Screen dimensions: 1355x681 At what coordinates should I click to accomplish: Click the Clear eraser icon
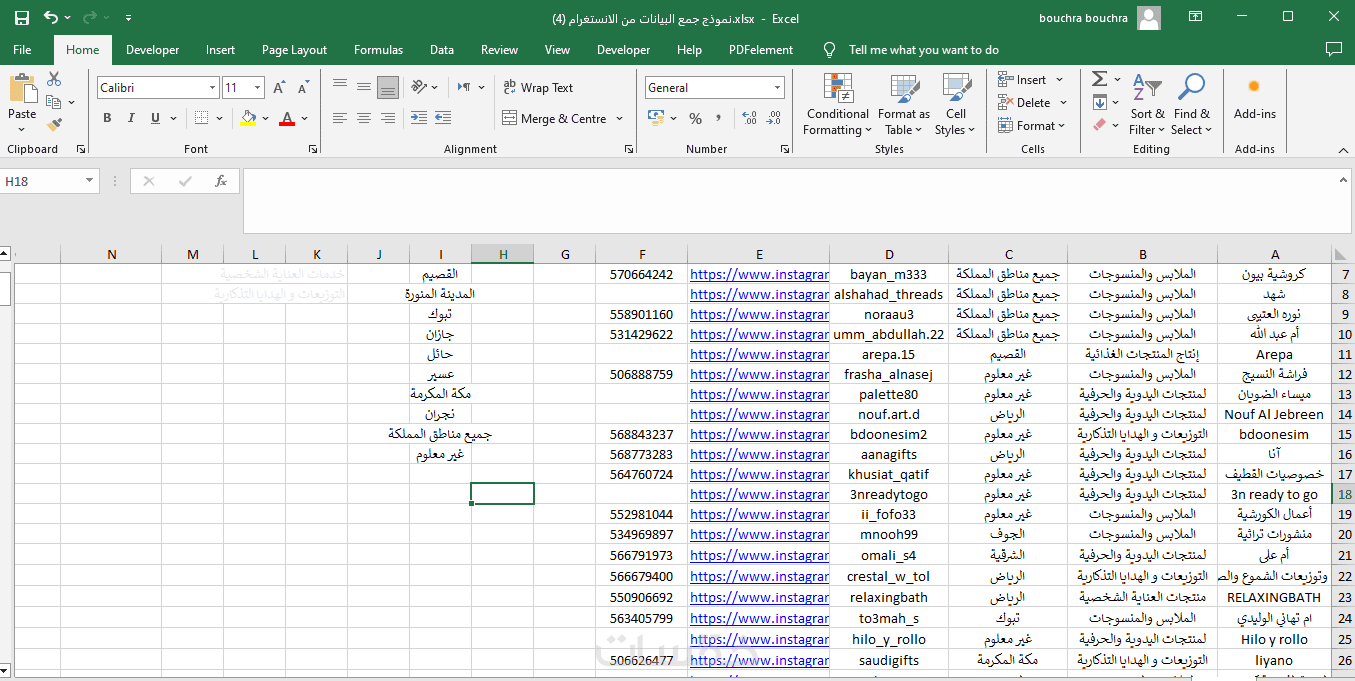pyautogui.click(x=1099, y=125)
